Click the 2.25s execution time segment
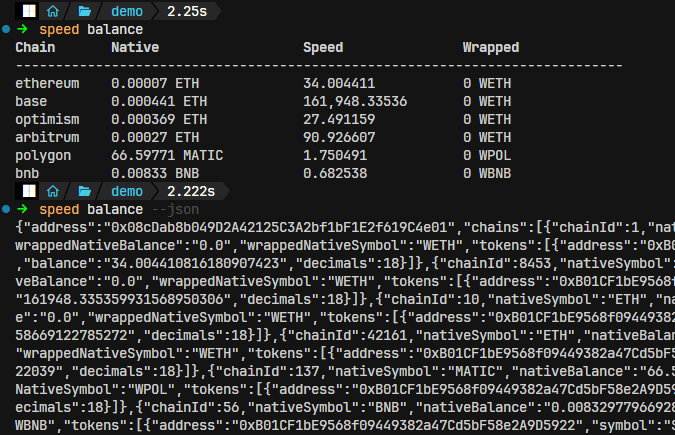This screenshot has height=435, width=675. pyautogui.click(x=187, y=11)
